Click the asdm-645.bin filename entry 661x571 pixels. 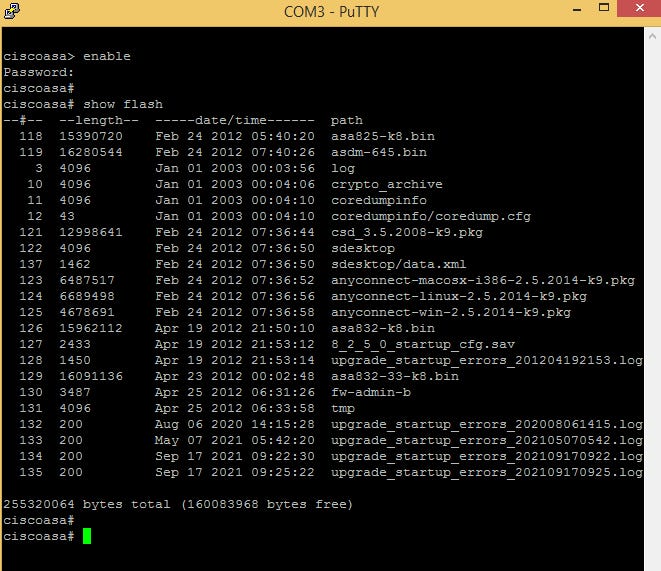point(379,152)
